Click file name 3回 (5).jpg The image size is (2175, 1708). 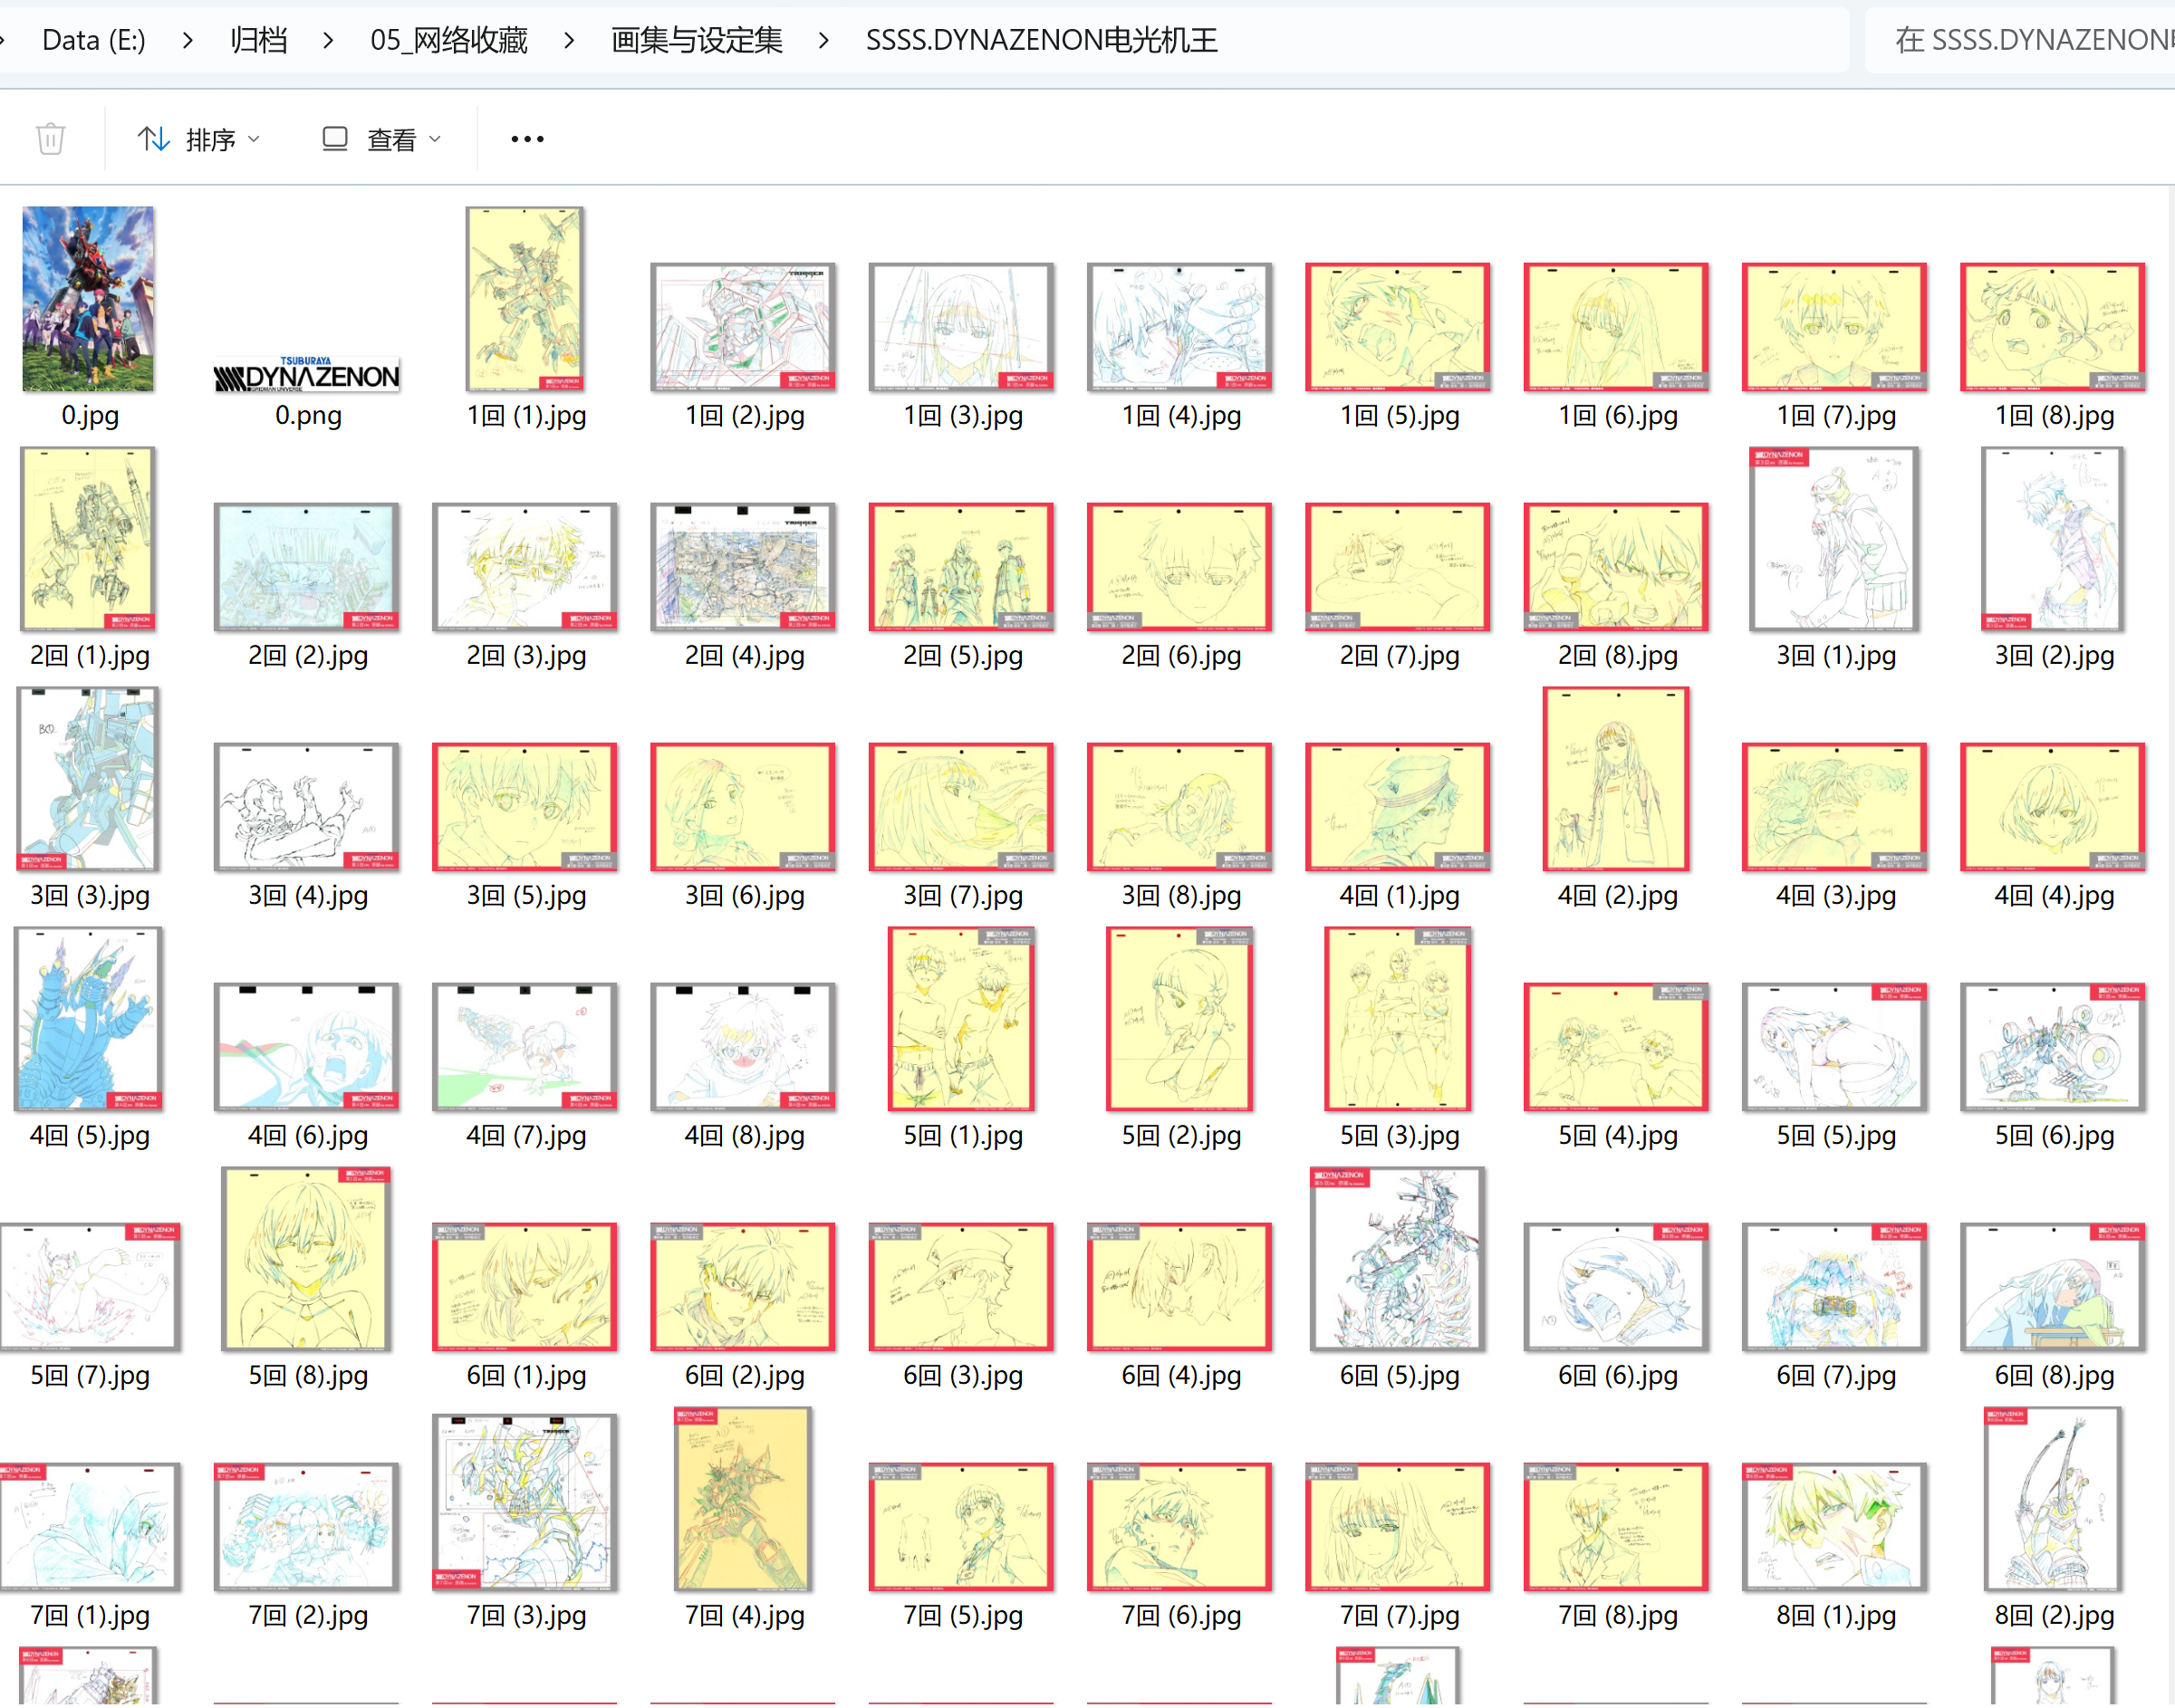point(527,895)
